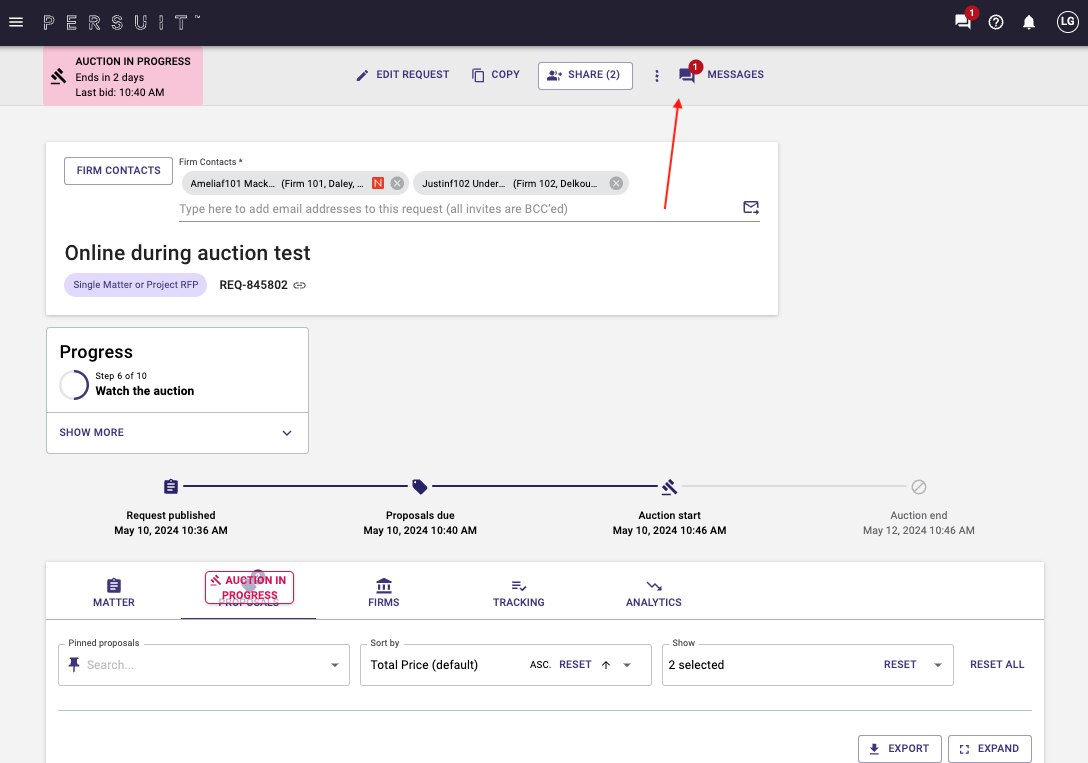This screenshot has width=1088, height=763.
Task: Click the Firm Contacts button
Action: click(x=119, y=171)
